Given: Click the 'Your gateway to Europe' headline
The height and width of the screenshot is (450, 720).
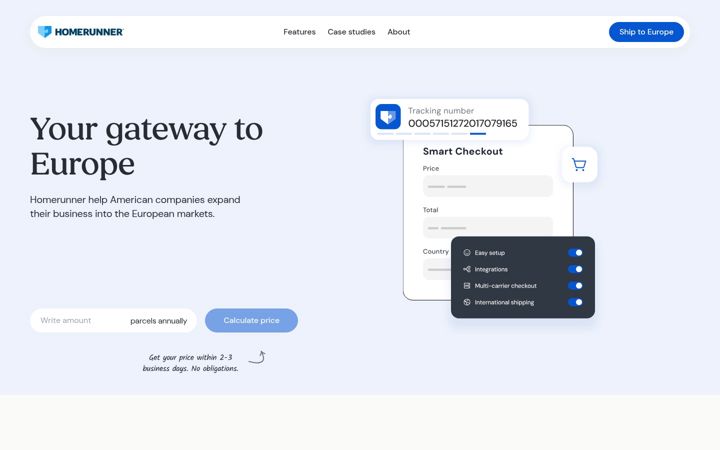Looking at the screenshot, I should (146, 146).
